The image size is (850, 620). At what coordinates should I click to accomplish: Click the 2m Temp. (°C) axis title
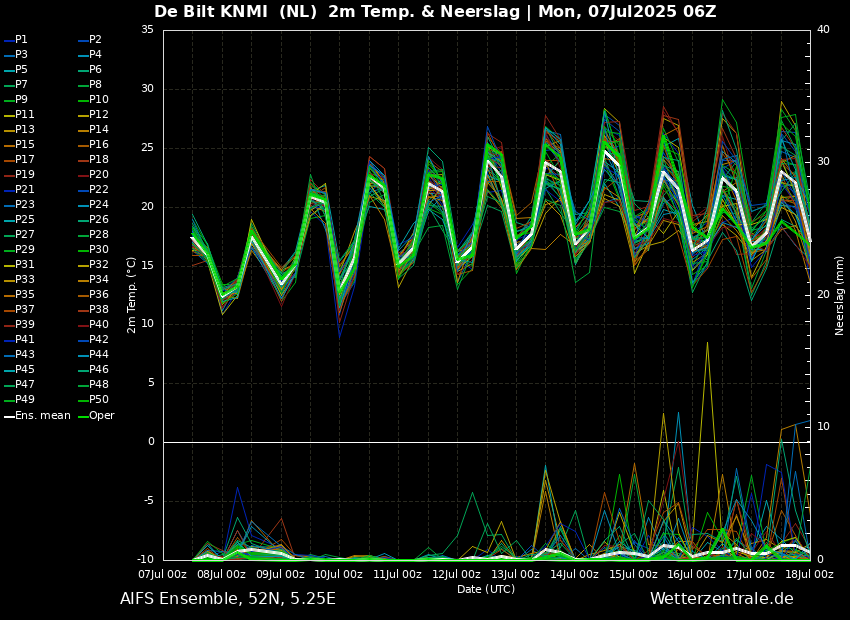click(132, 295)
